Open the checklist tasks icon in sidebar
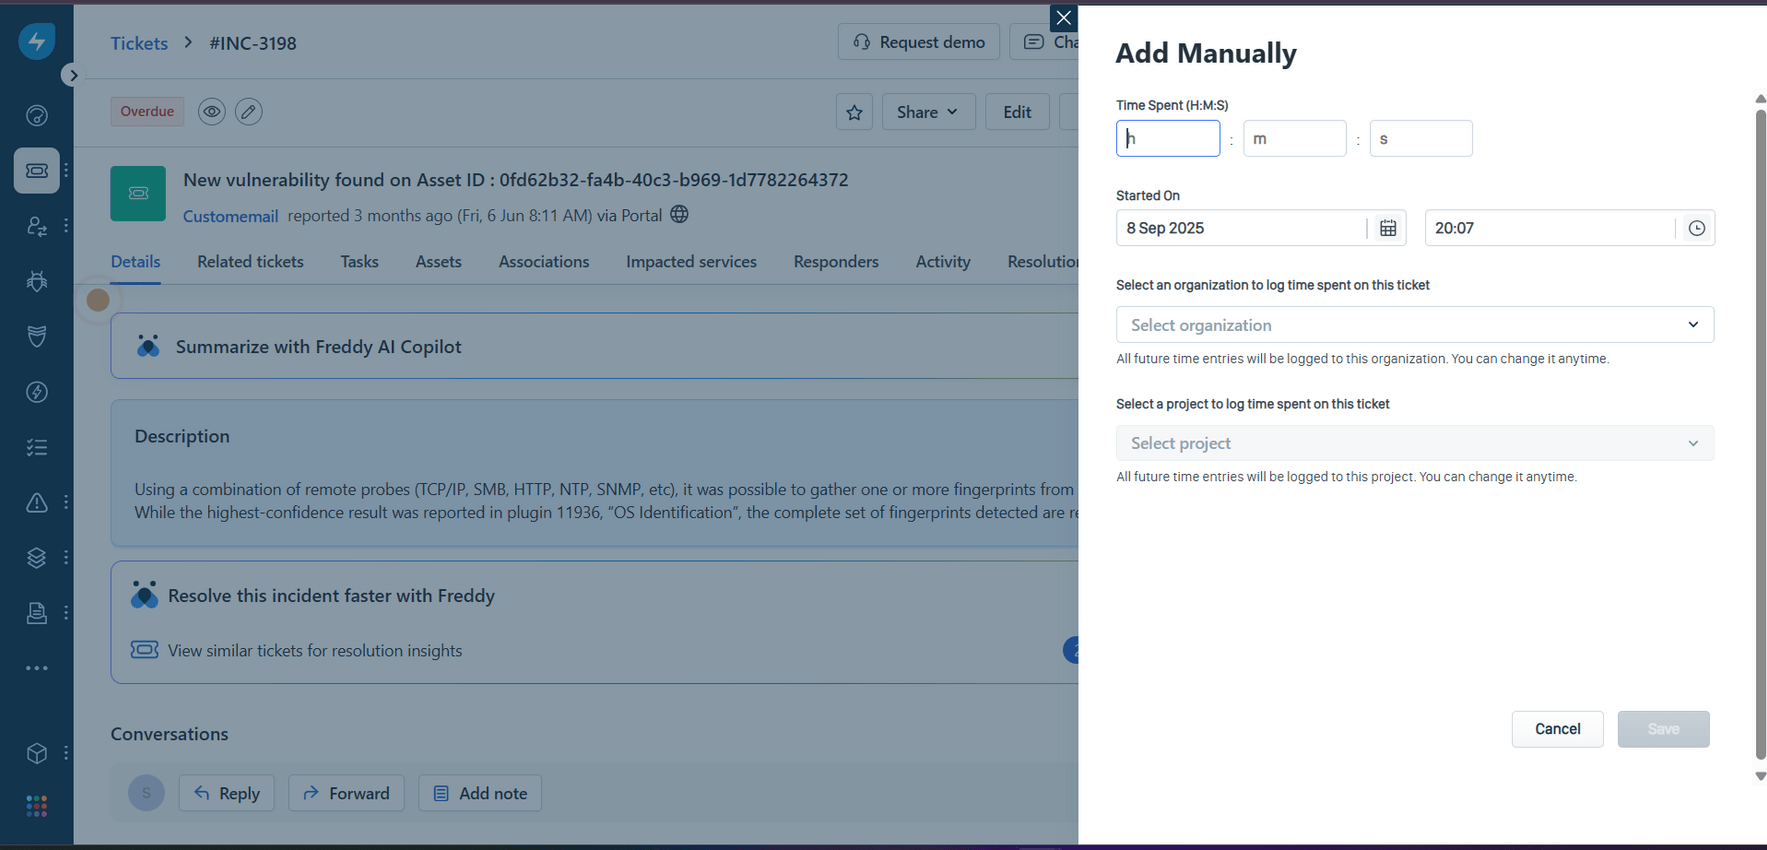The height and width of the screenshot is (850, 1767). (37, 447)
